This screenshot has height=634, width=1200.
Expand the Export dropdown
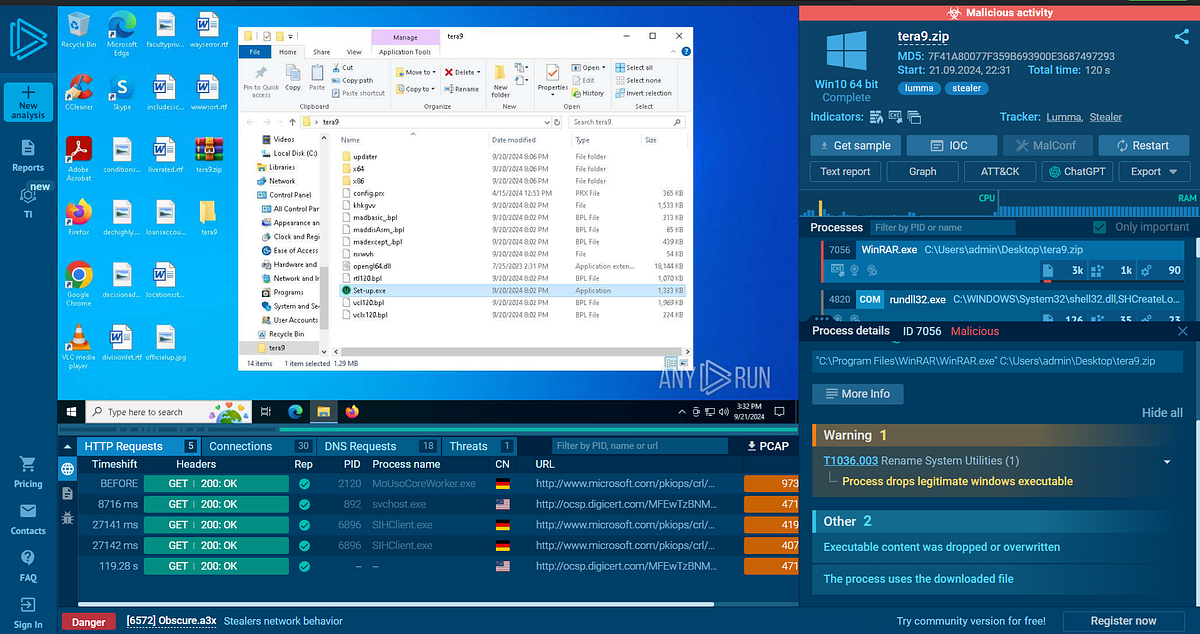point(1154,171)
